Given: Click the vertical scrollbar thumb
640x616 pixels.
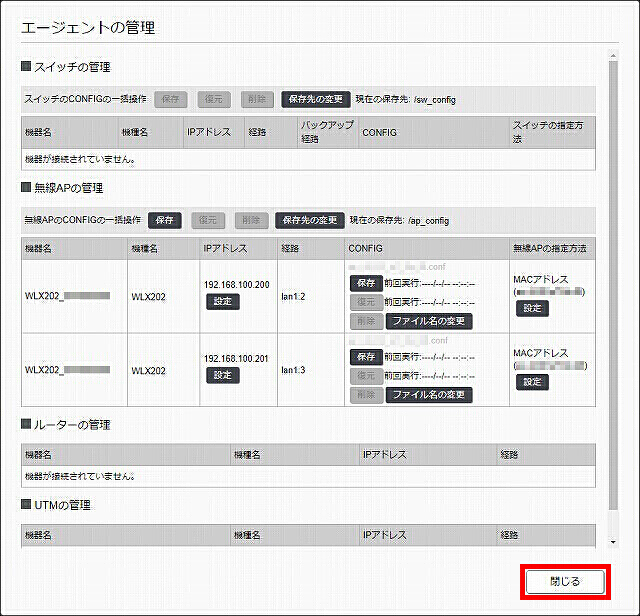Looking at the screenshot, I should coord(613,285).
